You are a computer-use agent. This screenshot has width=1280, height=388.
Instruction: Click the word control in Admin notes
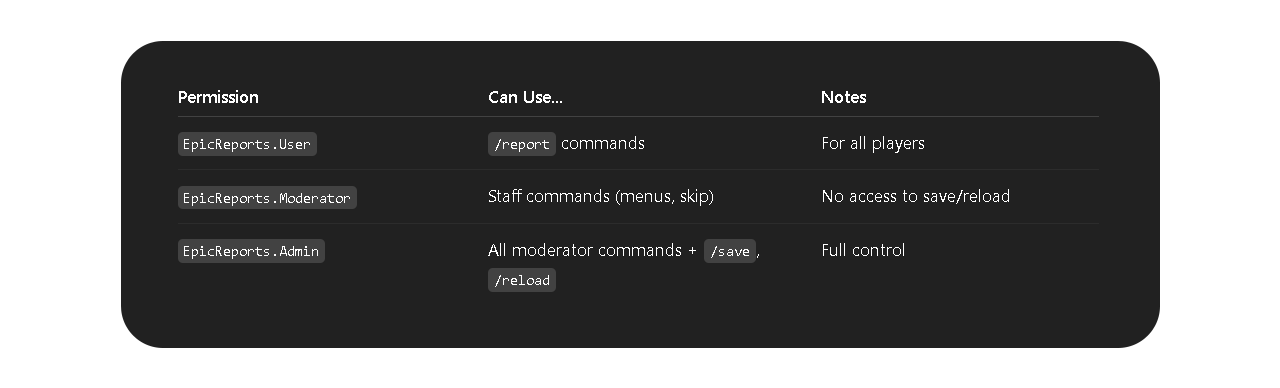pos(878,250)
